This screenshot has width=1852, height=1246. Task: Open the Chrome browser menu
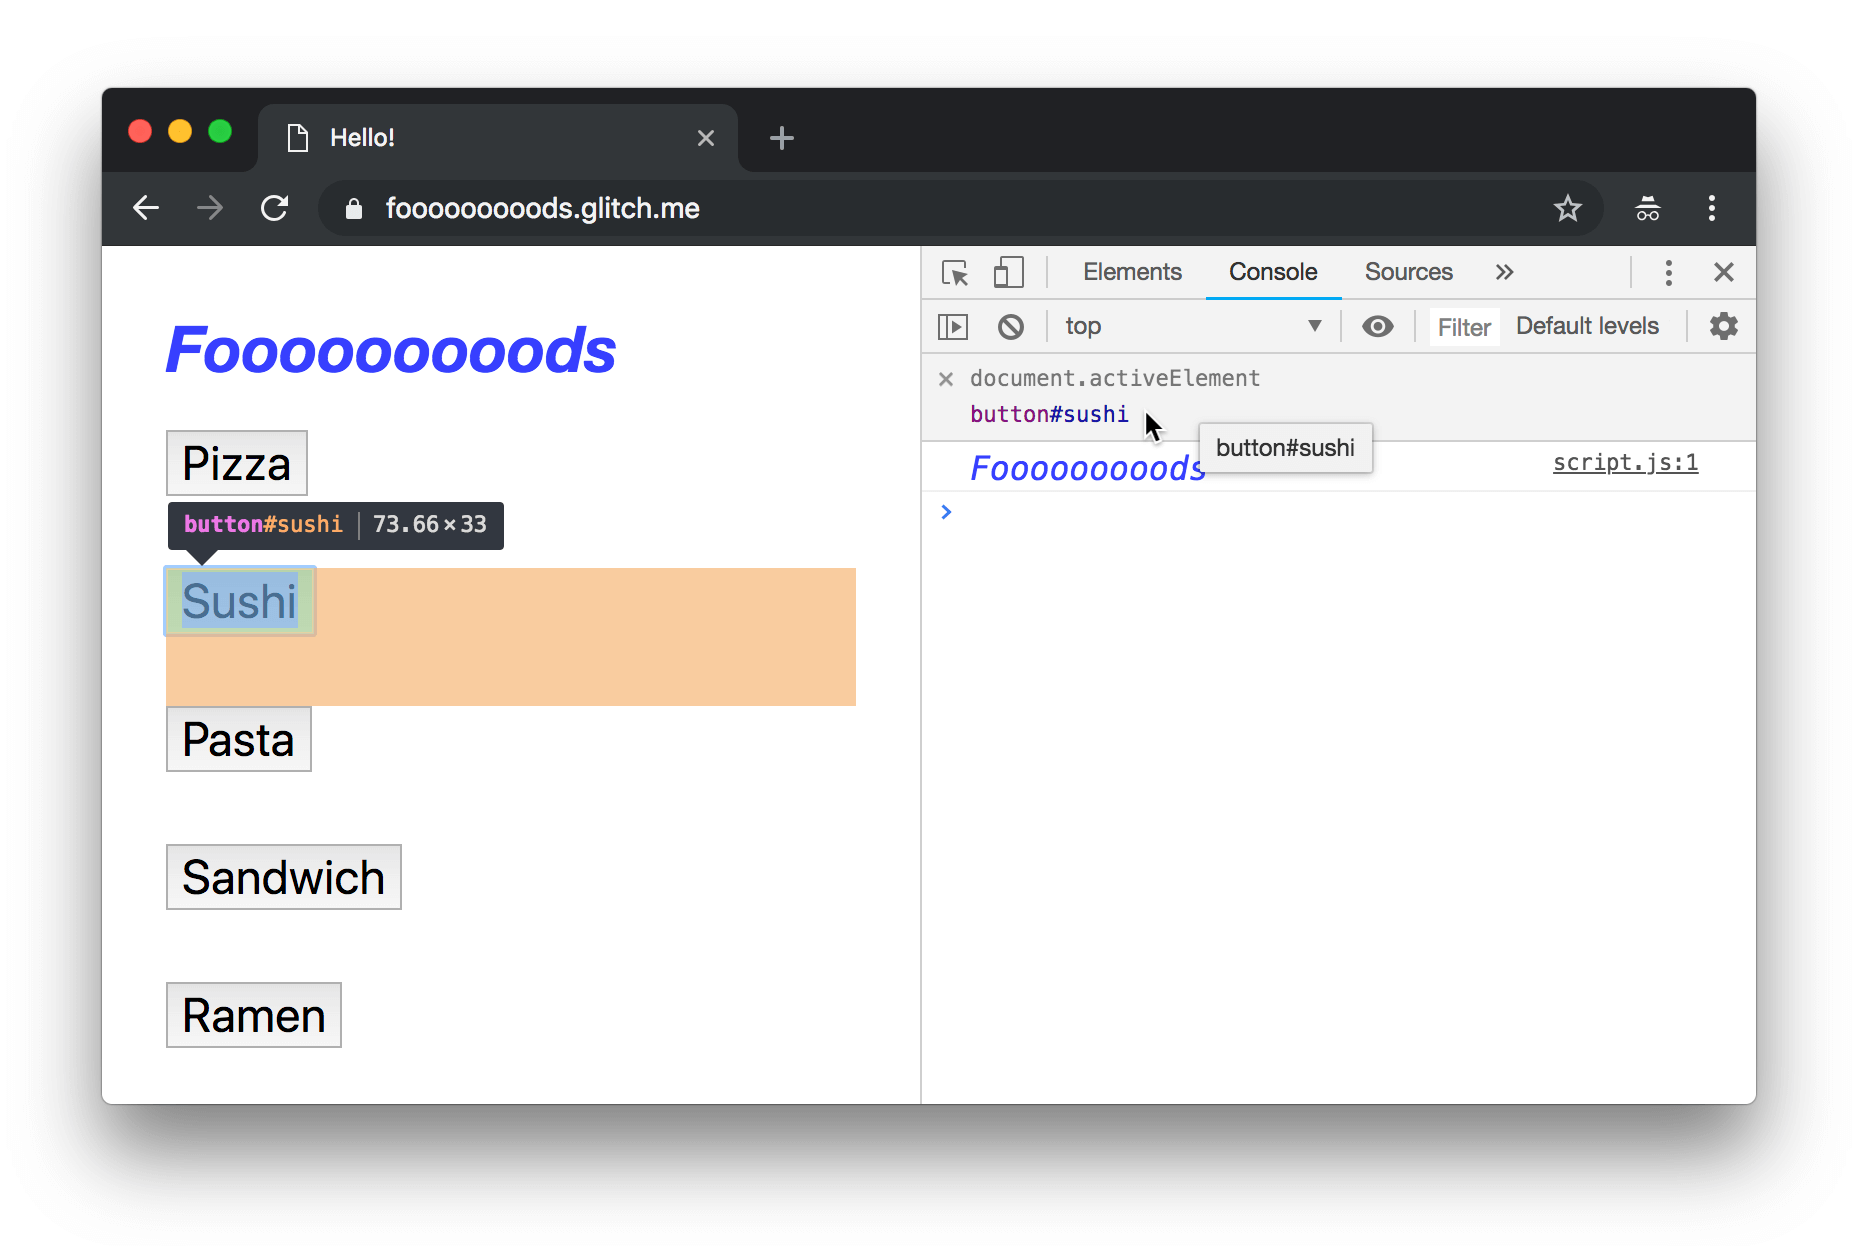click(1711, 208)
